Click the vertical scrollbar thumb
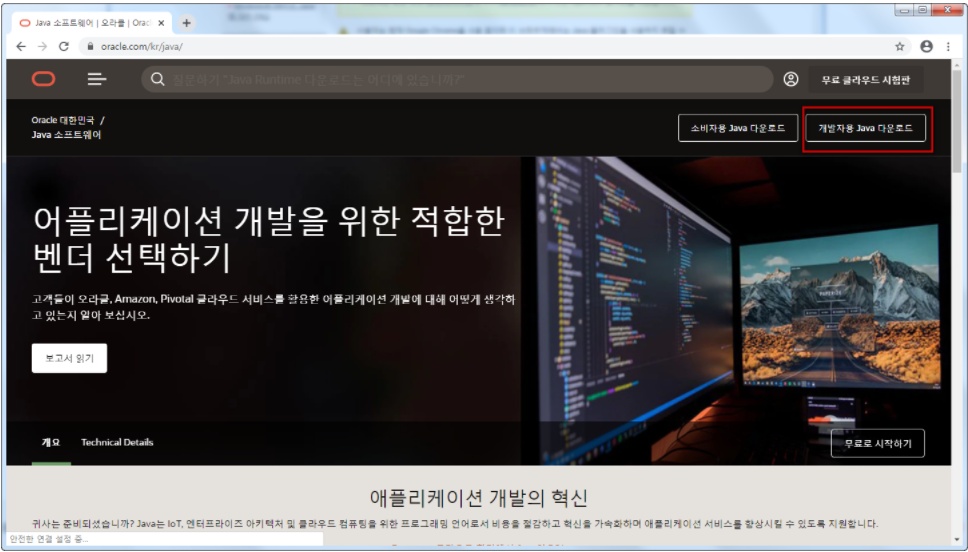This screenshot has height=552, width=968. pyautogui.click(x=957, y=120)
